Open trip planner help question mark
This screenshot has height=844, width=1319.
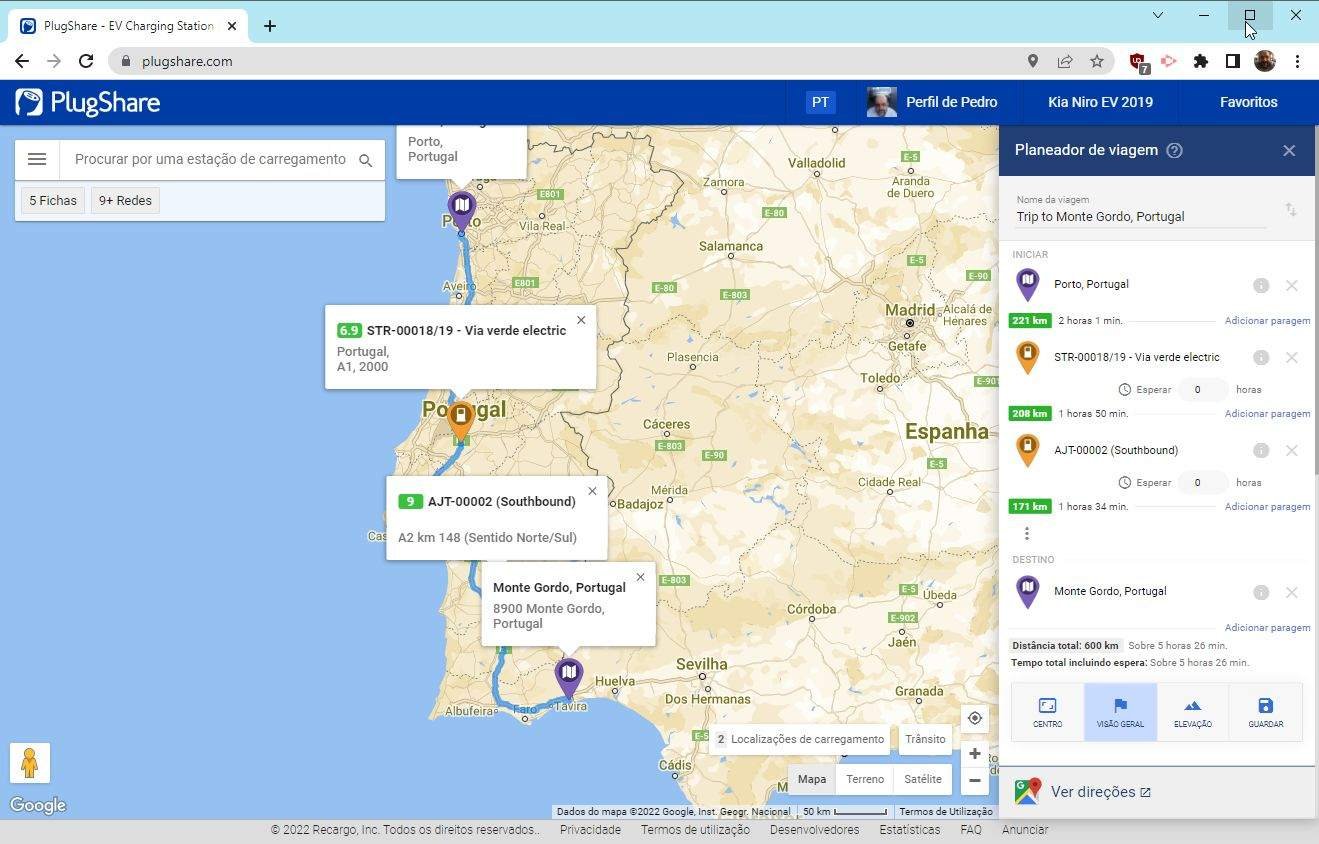[1175, 150]
